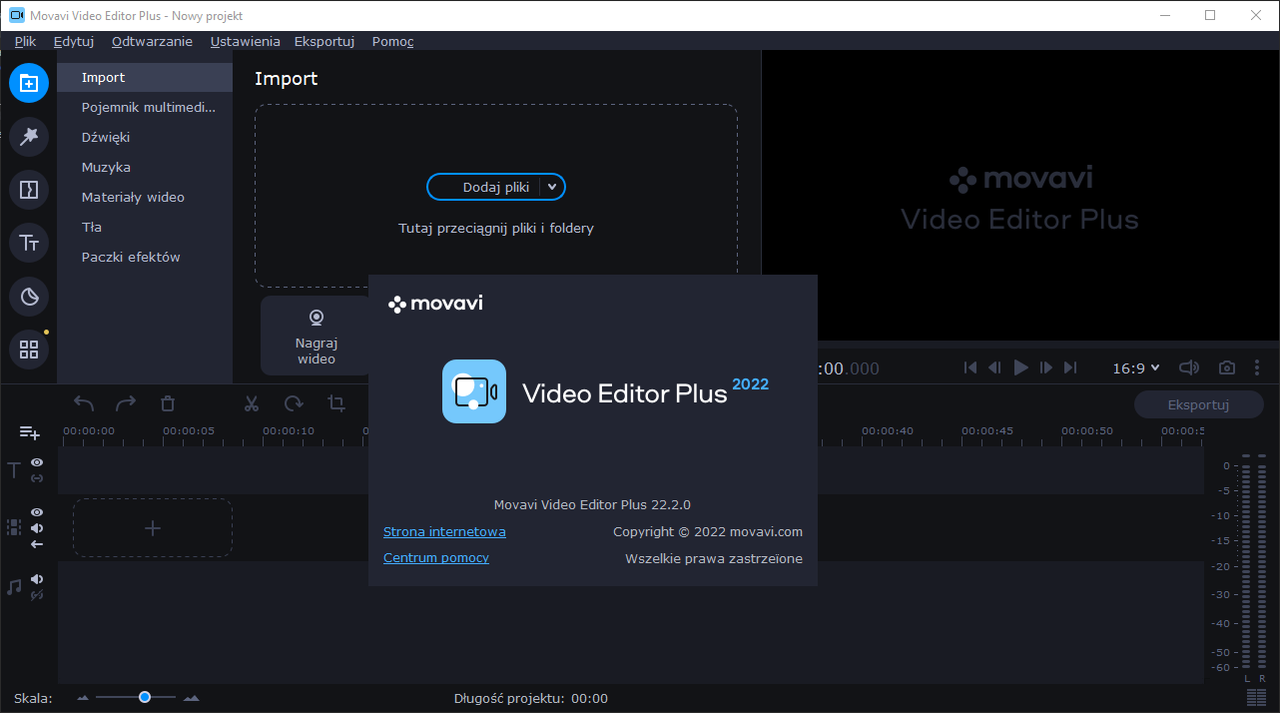
Task: Toggle video track left-arrow option
Action: tap(37, 544)
